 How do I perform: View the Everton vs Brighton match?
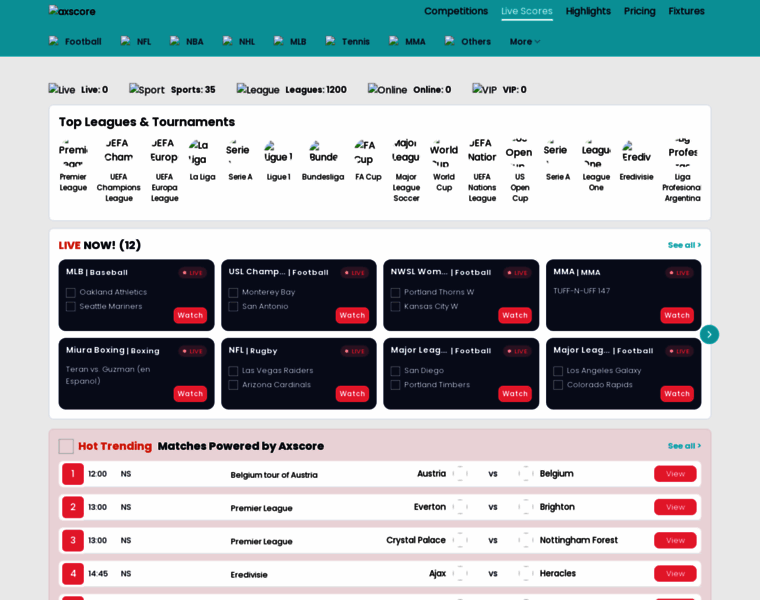(x=675, y=507)
